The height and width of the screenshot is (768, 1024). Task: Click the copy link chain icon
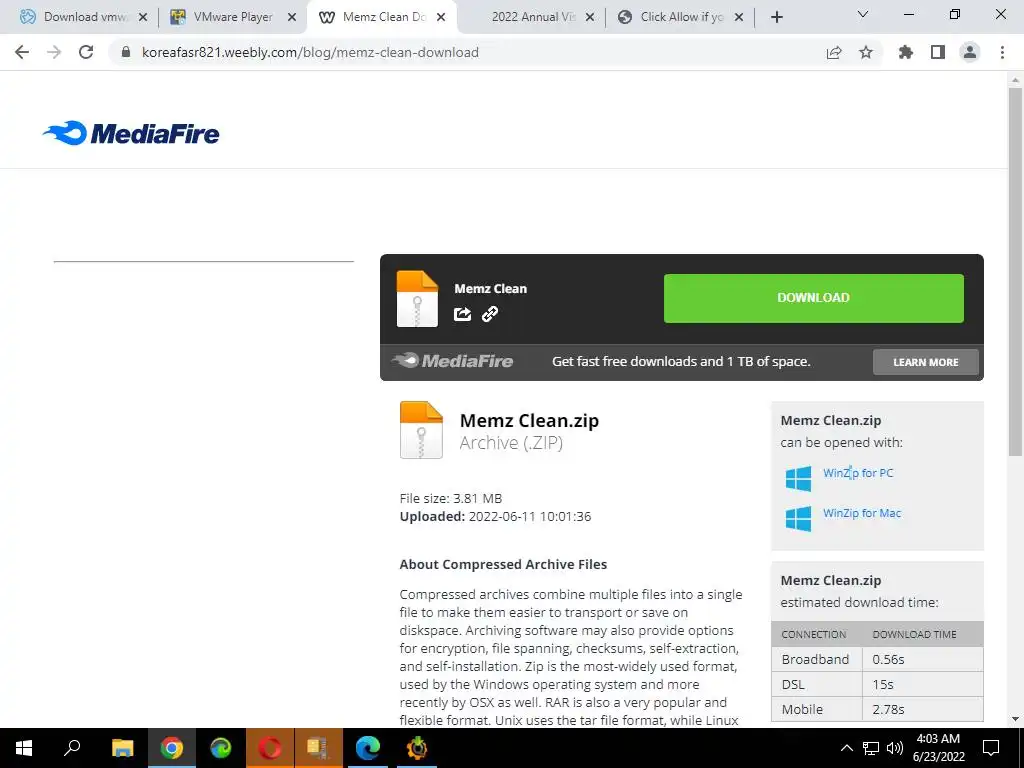point(490,314)
